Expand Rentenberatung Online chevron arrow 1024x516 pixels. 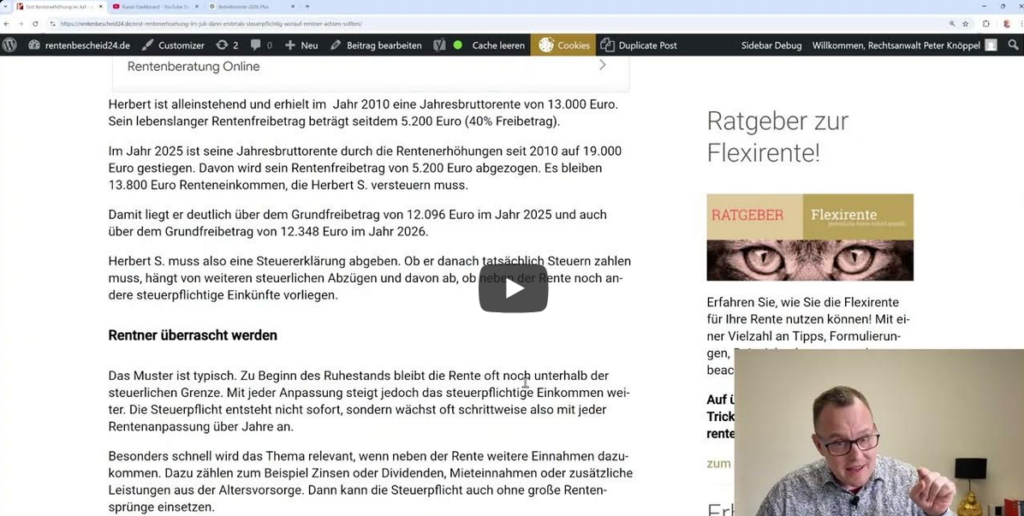(602, 65)
